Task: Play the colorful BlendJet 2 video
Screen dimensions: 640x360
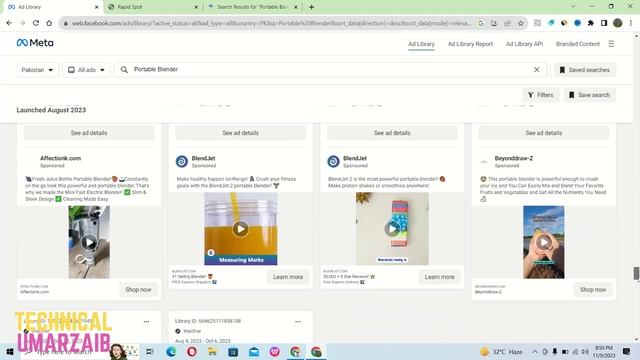Action: pos(392,229)
